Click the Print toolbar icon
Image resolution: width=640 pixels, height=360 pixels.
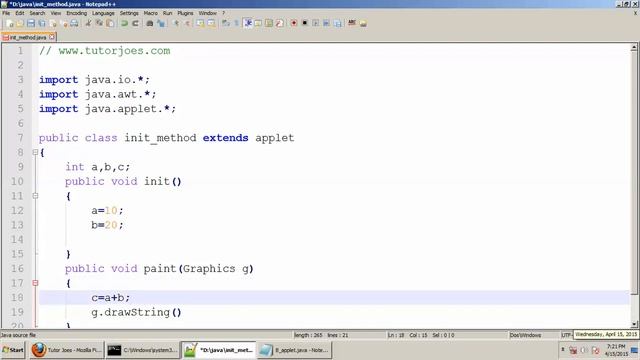click(x=74, y=23)
